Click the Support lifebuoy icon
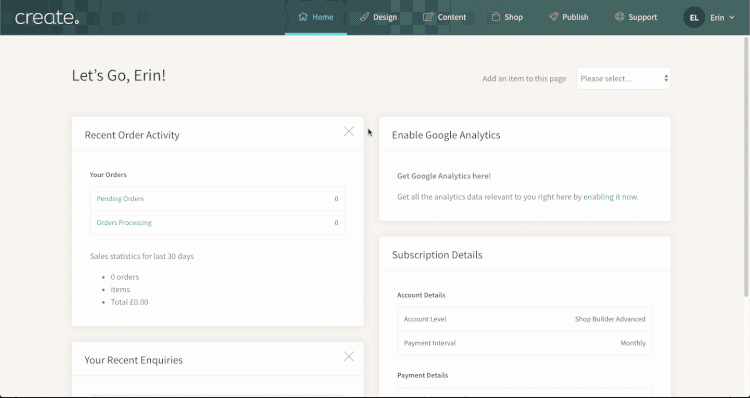 point(619,17)
